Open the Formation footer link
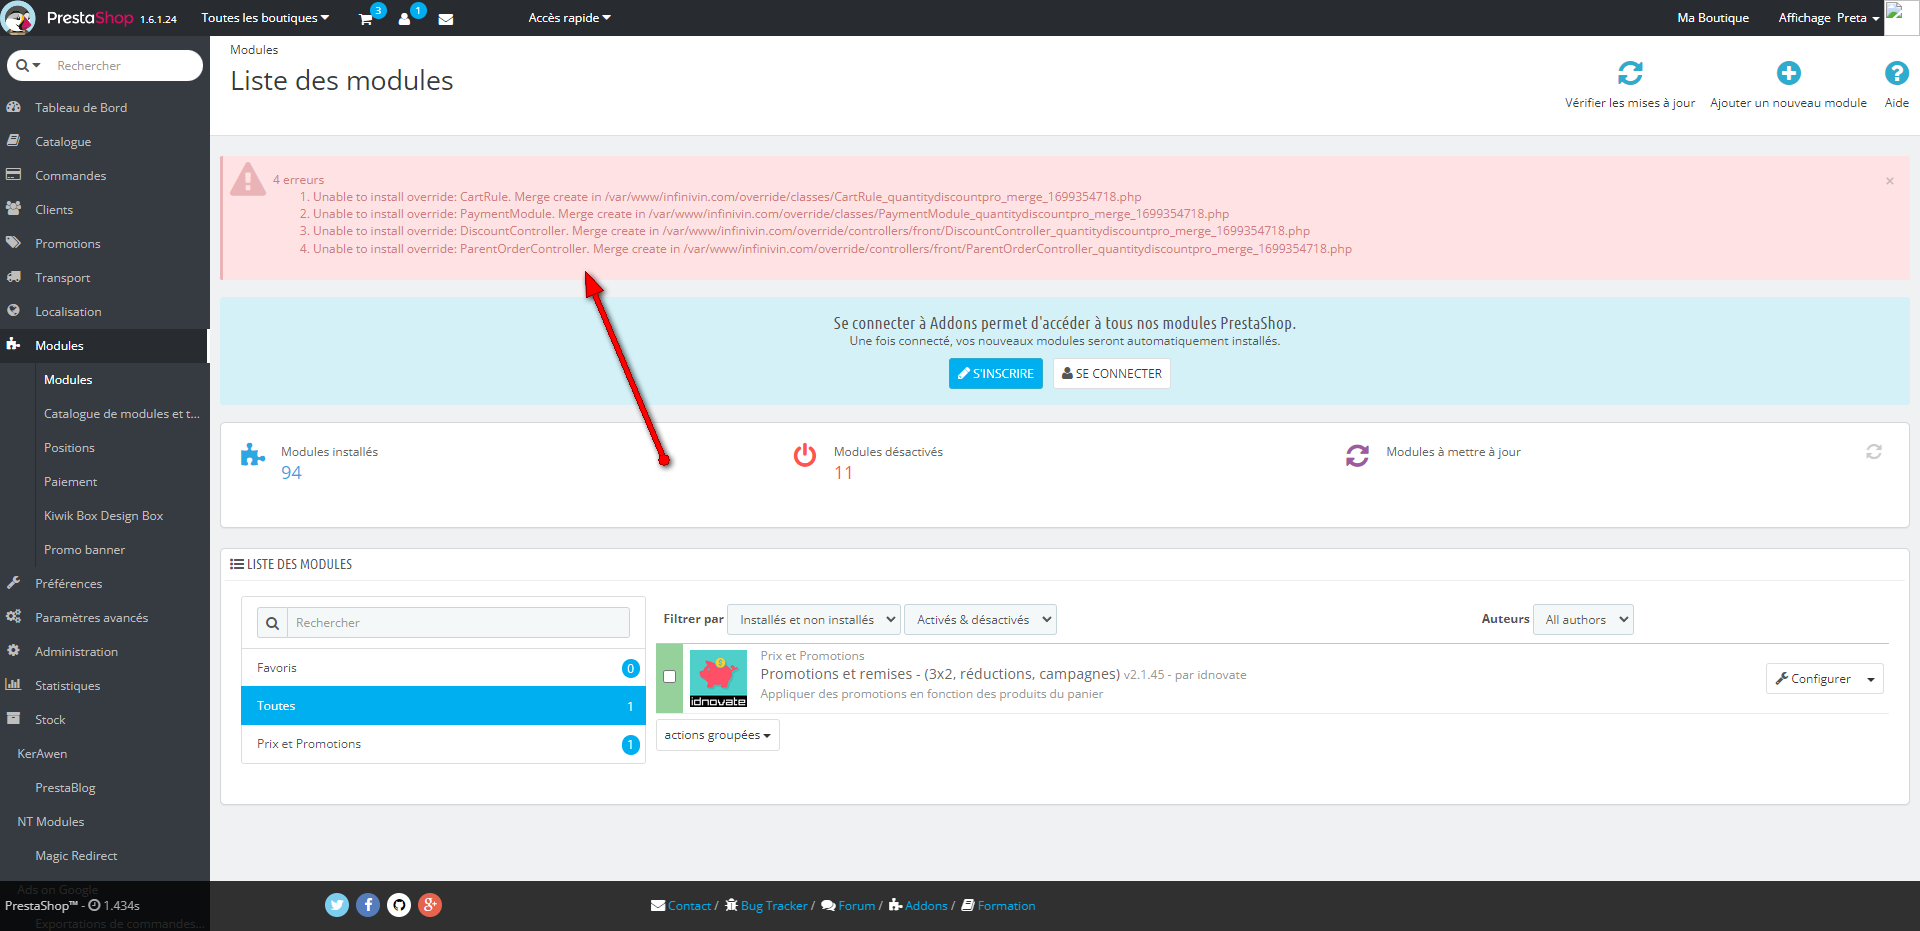The width and height of the screenshot is (1920, 931). [999, 906]
